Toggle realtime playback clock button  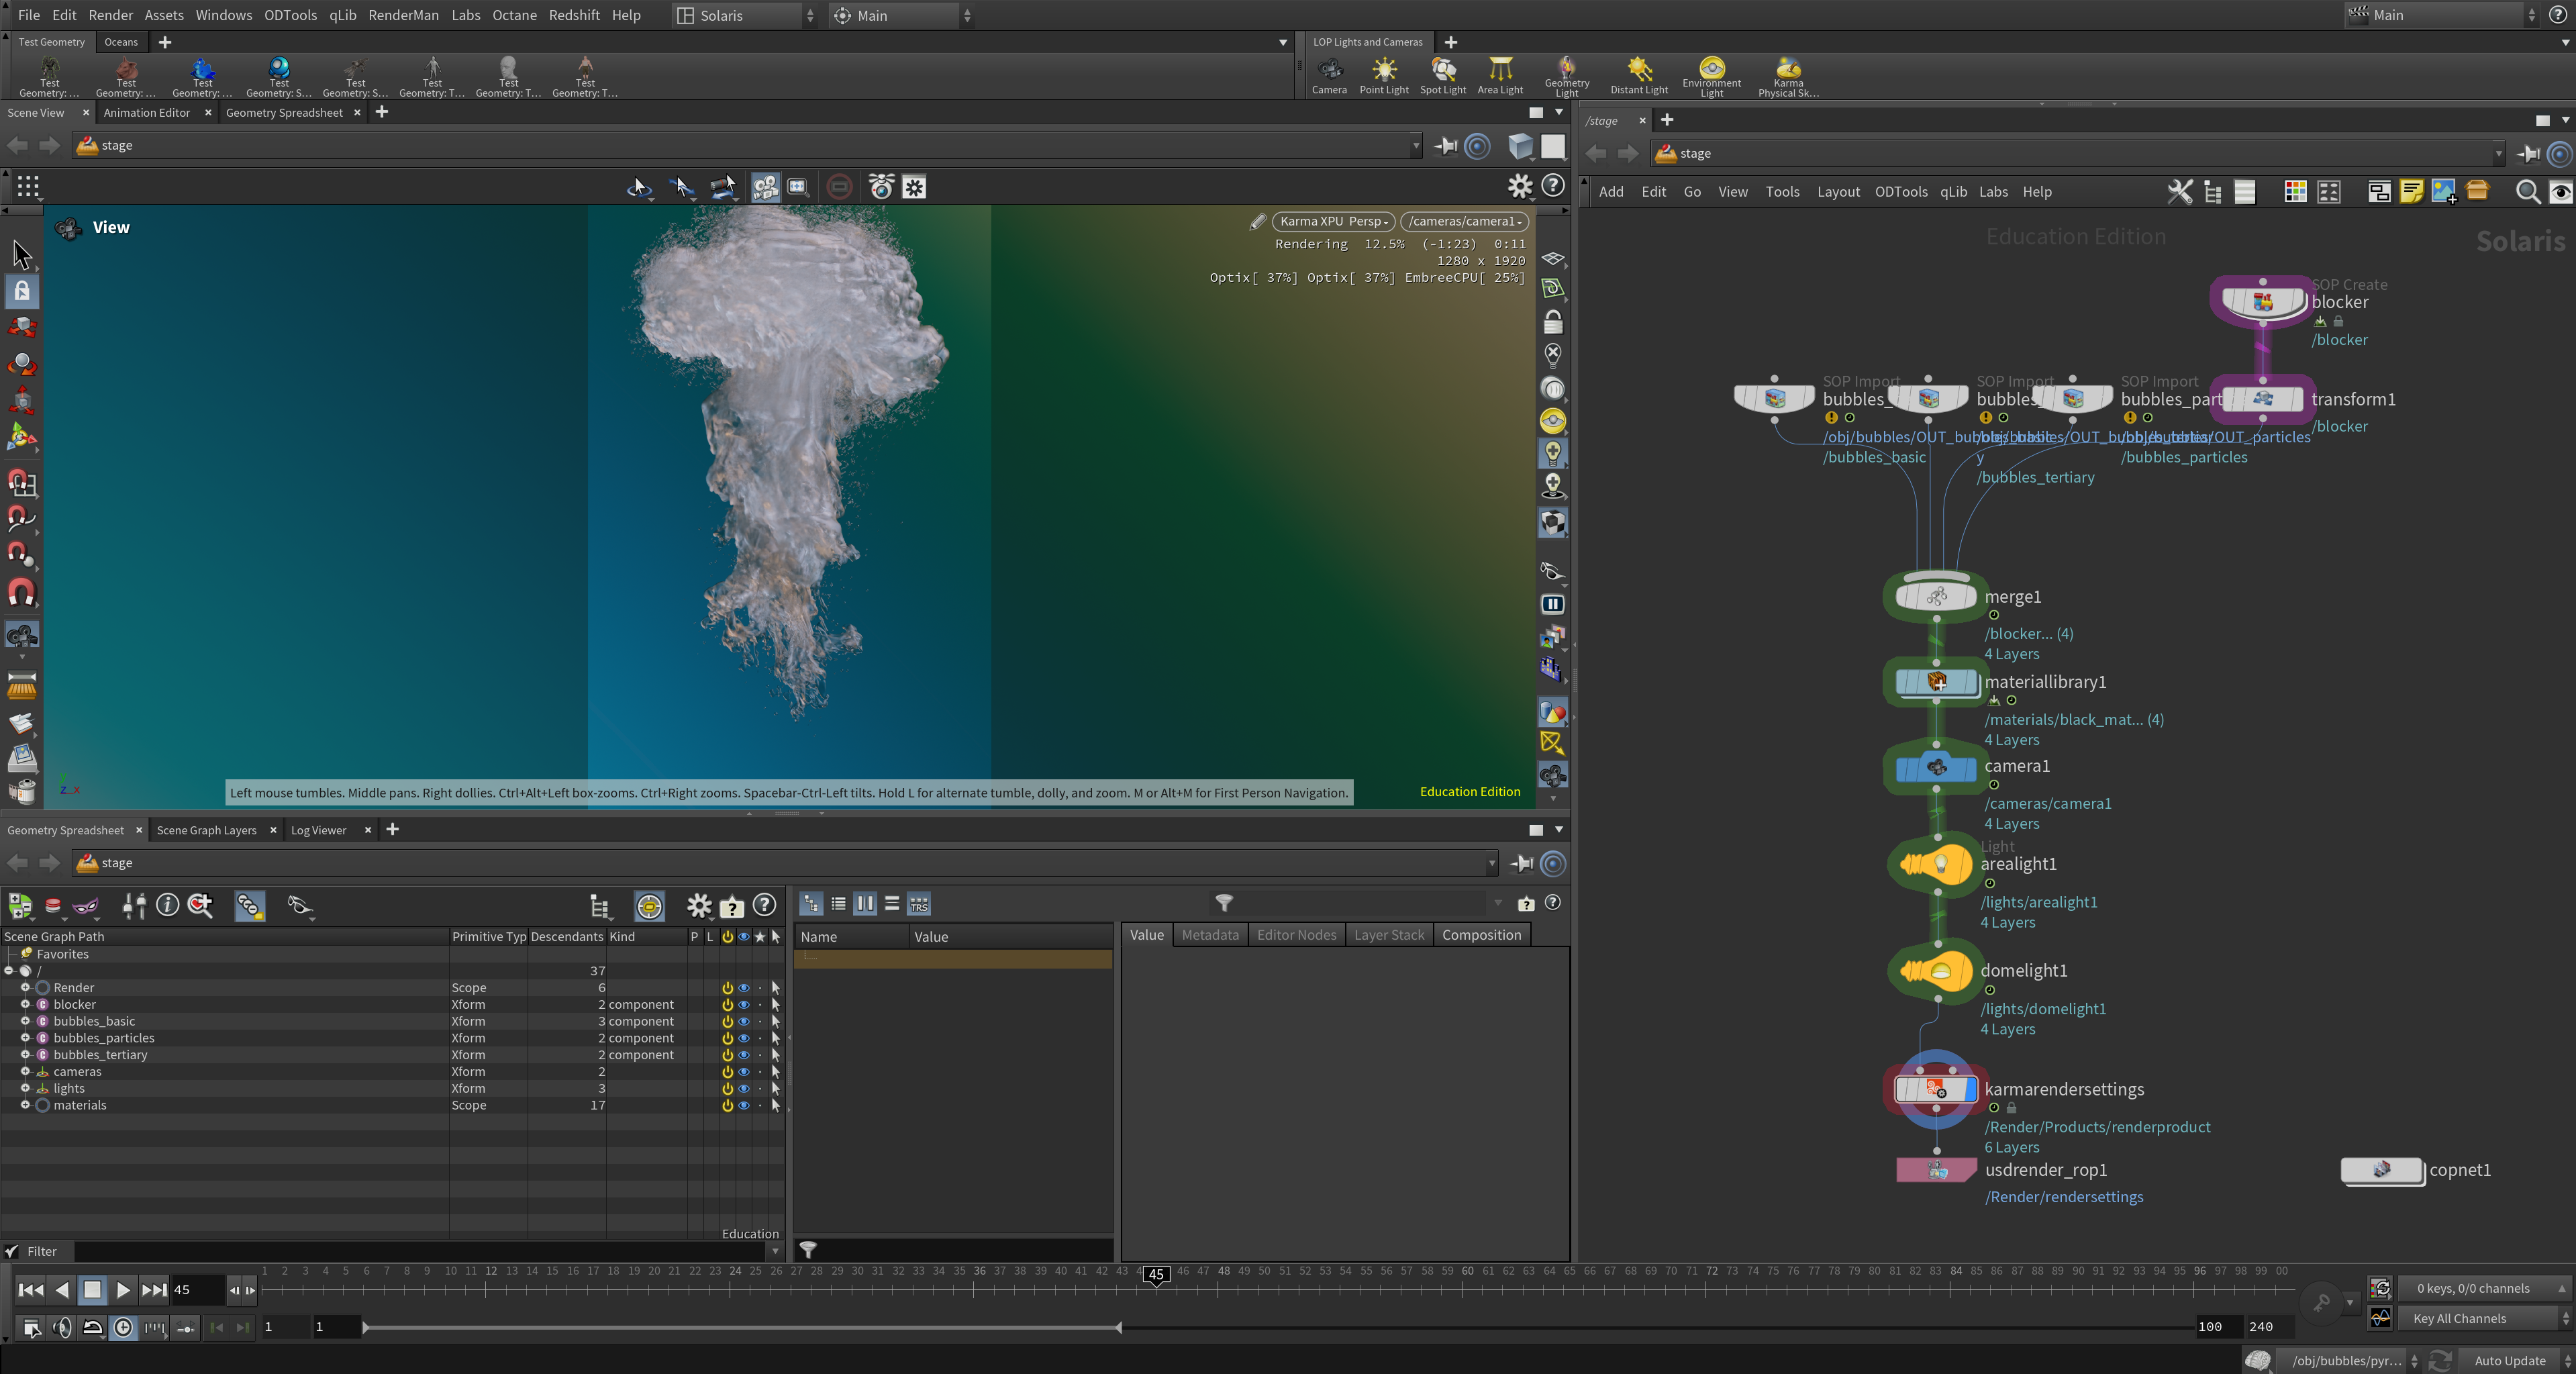[123, 1328]
